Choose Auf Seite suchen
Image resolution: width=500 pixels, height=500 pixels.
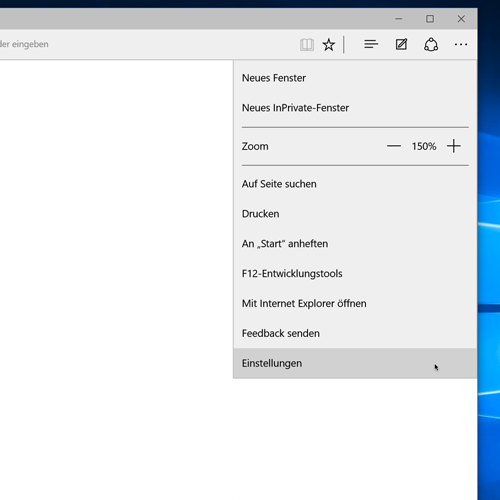point(355,184)
